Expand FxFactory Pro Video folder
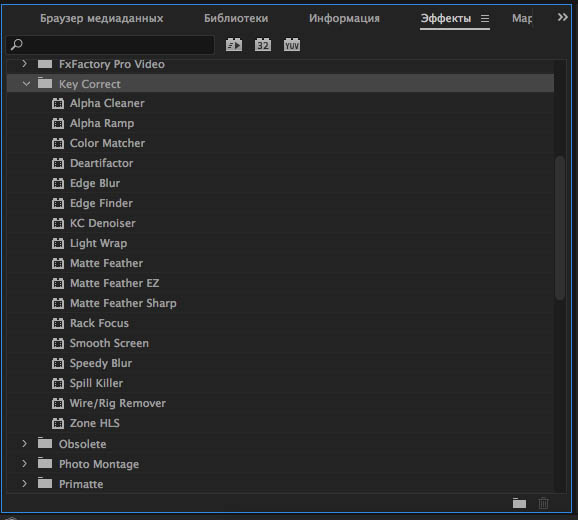 coord(24,64)
